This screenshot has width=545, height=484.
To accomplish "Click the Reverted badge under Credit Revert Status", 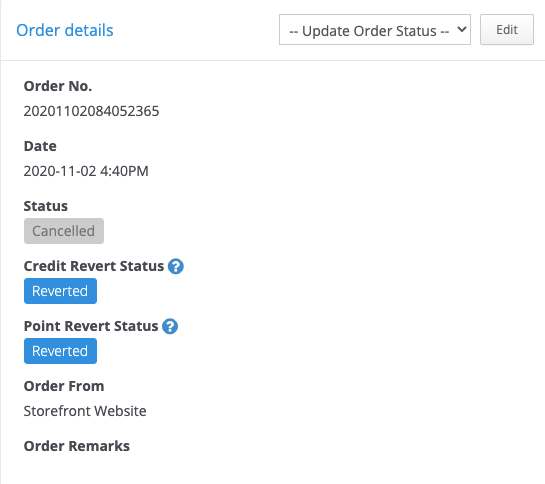I will 60,291.
